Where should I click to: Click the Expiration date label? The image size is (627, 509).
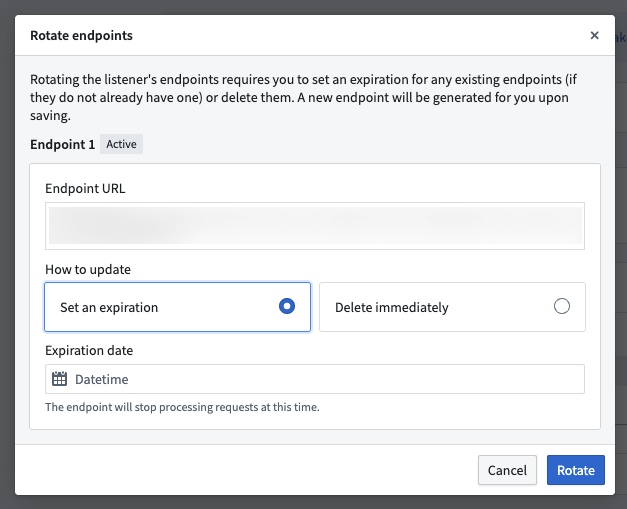(x=89, y=350)
